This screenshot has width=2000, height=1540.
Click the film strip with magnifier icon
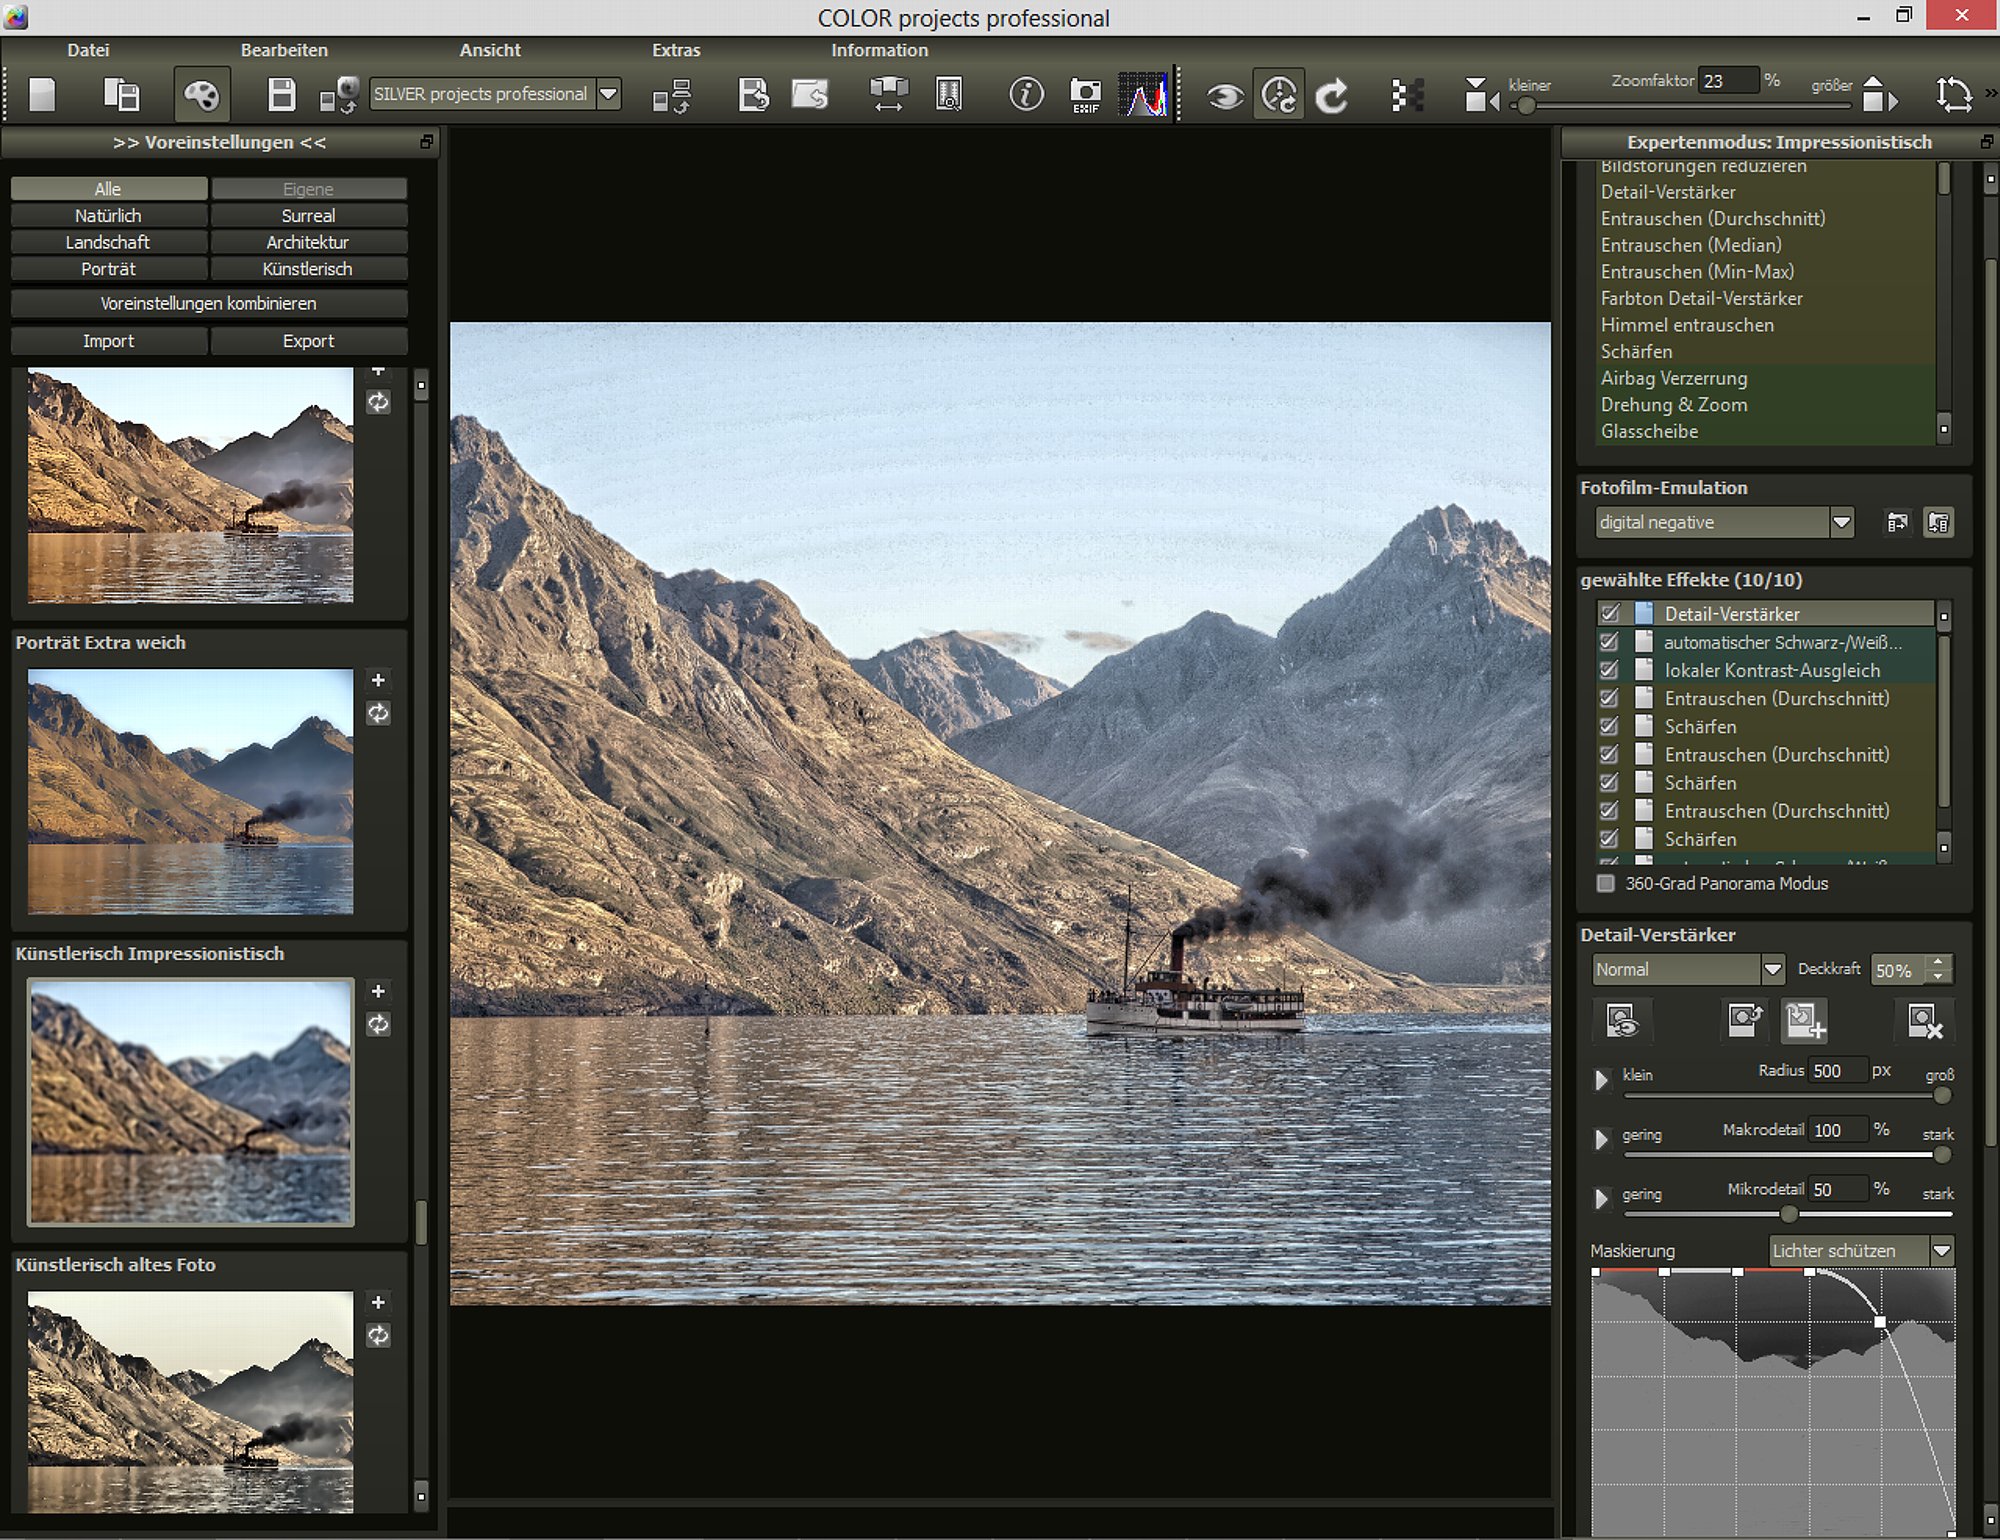tap(948, 96)
